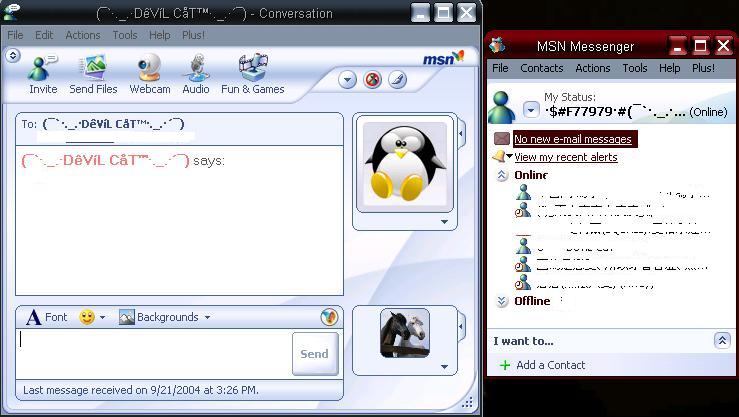Open Edit menu in Conversation window
The width and height of the screenshot is (739, 417).
click(44, 35)
